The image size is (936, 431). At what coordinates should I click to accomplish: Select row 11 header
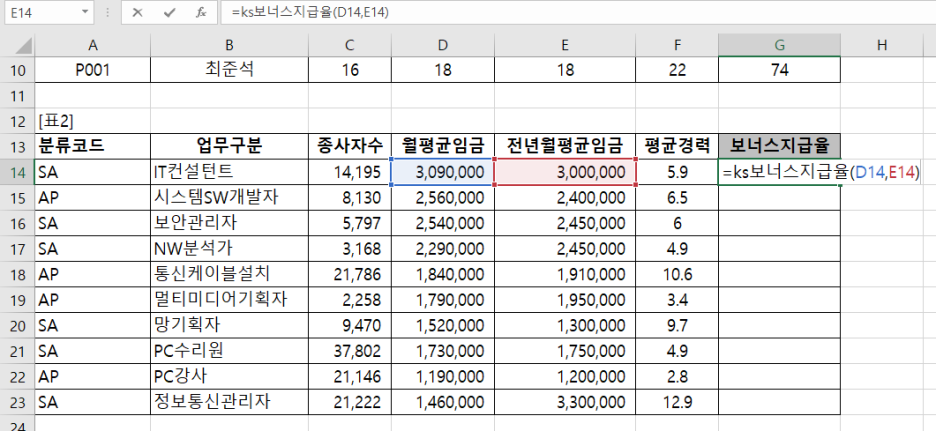[17, 96]
